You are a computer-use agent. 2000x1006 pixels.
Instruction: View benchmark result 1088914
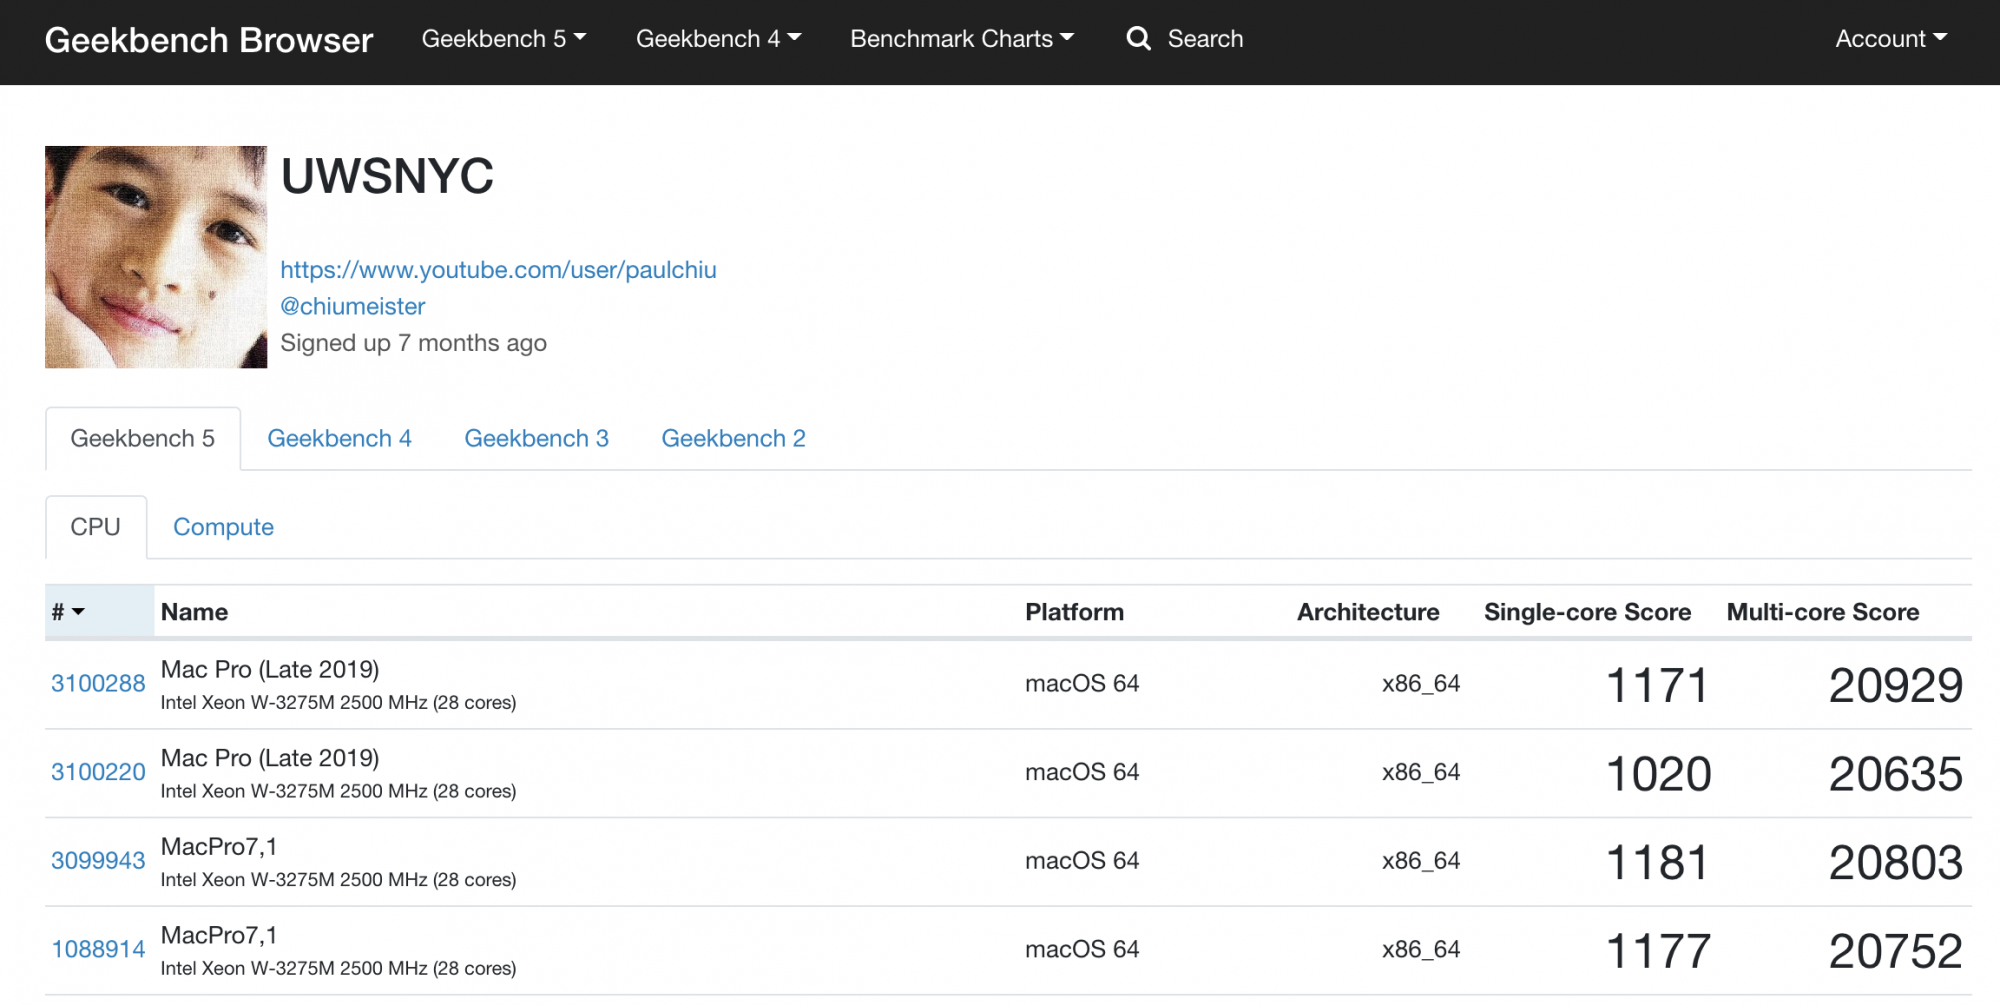98,949
